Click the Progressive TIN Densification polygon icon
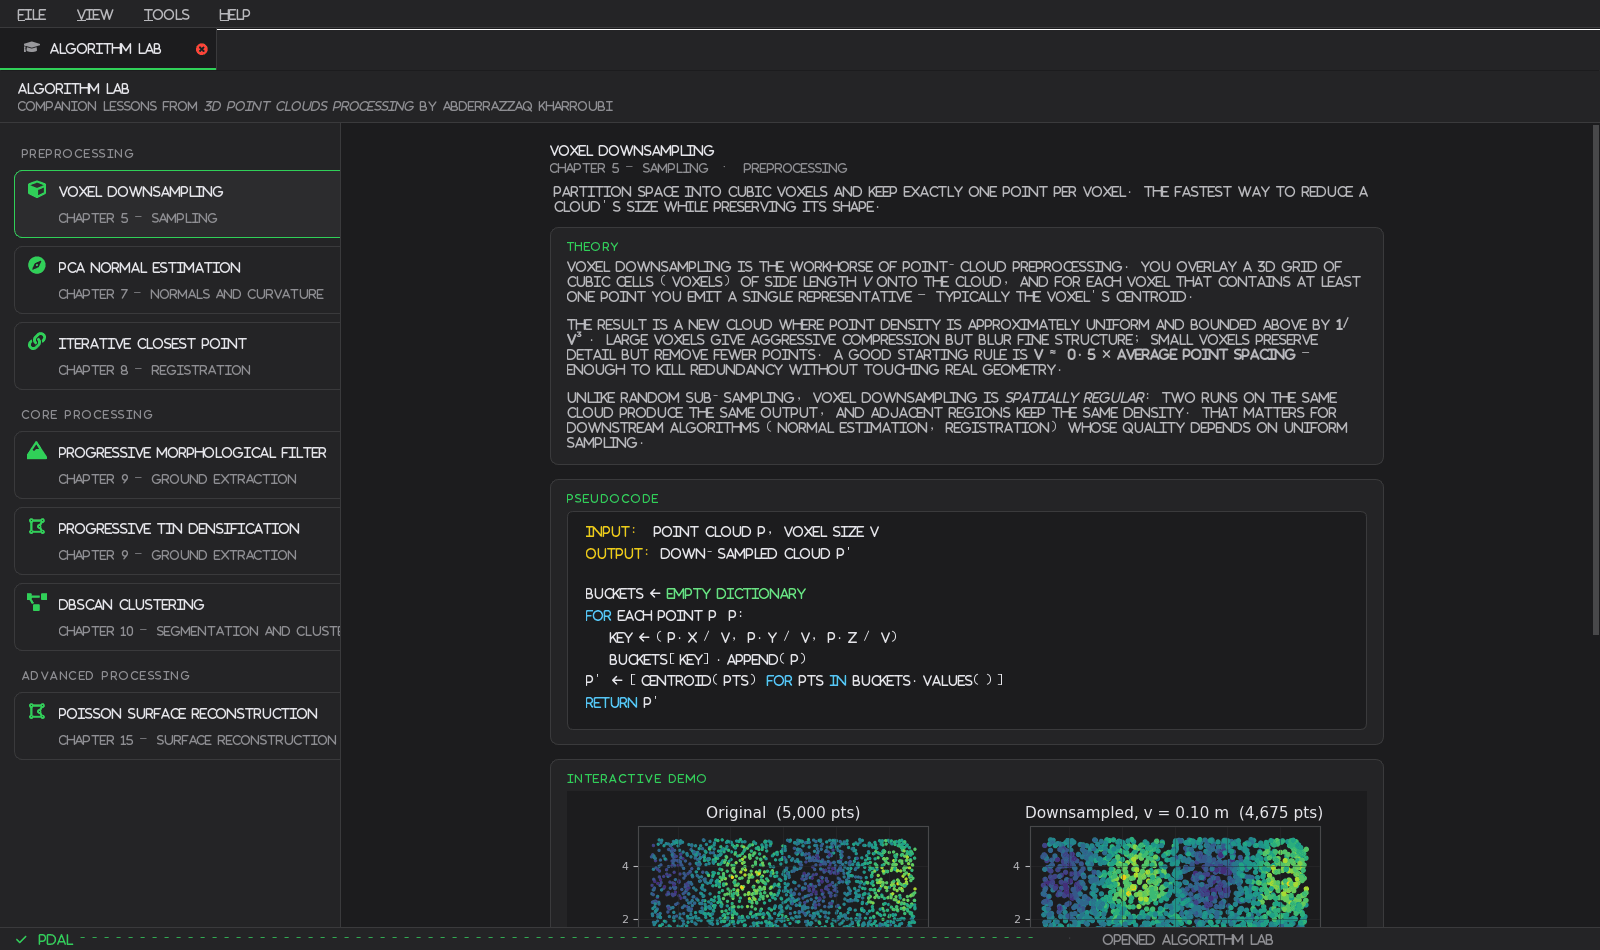 [x=37, y=526]
